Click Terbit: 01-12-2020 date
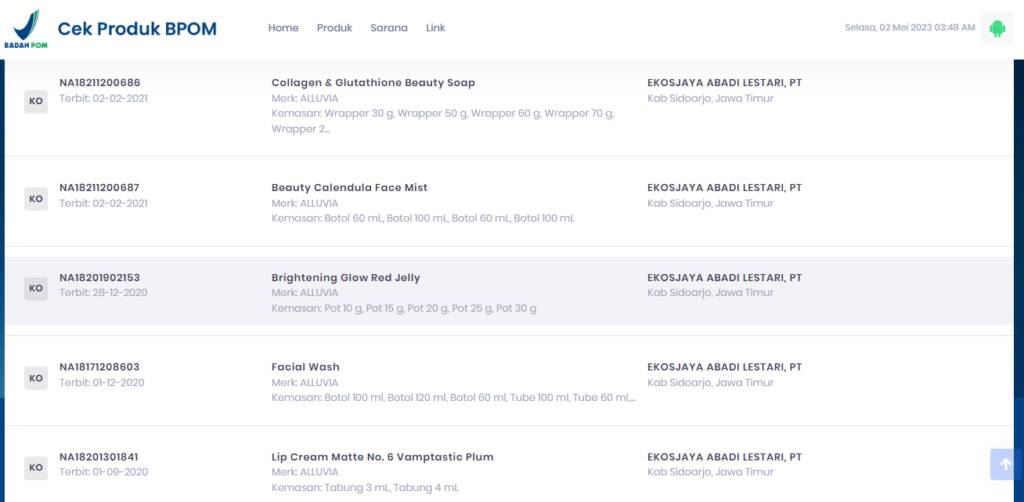 (x=102, y=383)
